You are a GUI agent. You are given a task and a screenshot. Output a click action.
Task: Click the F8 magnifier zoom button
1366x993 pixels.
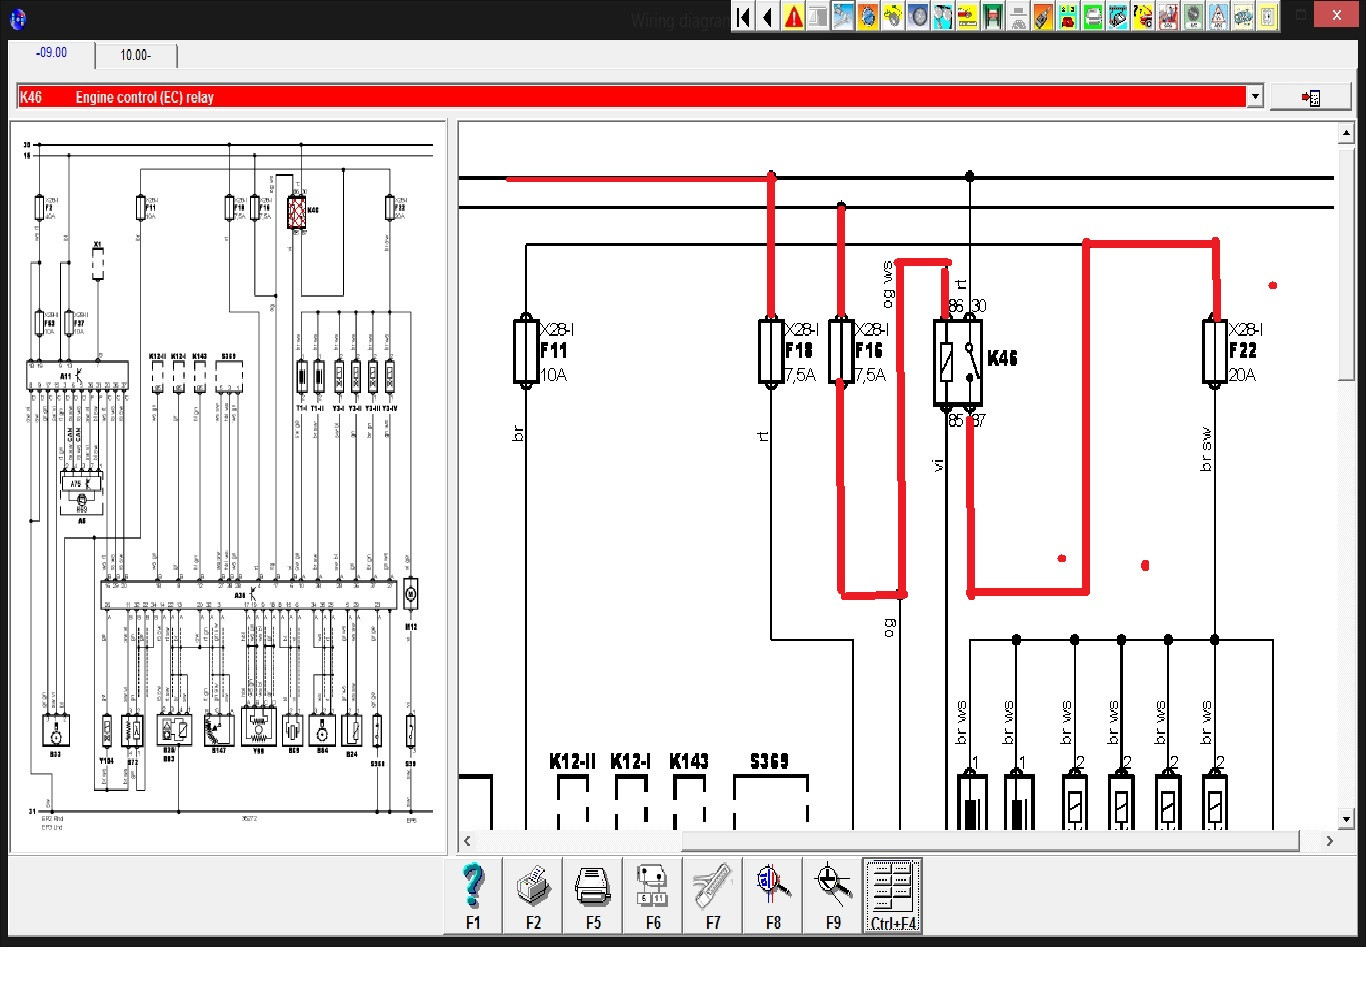773,895
